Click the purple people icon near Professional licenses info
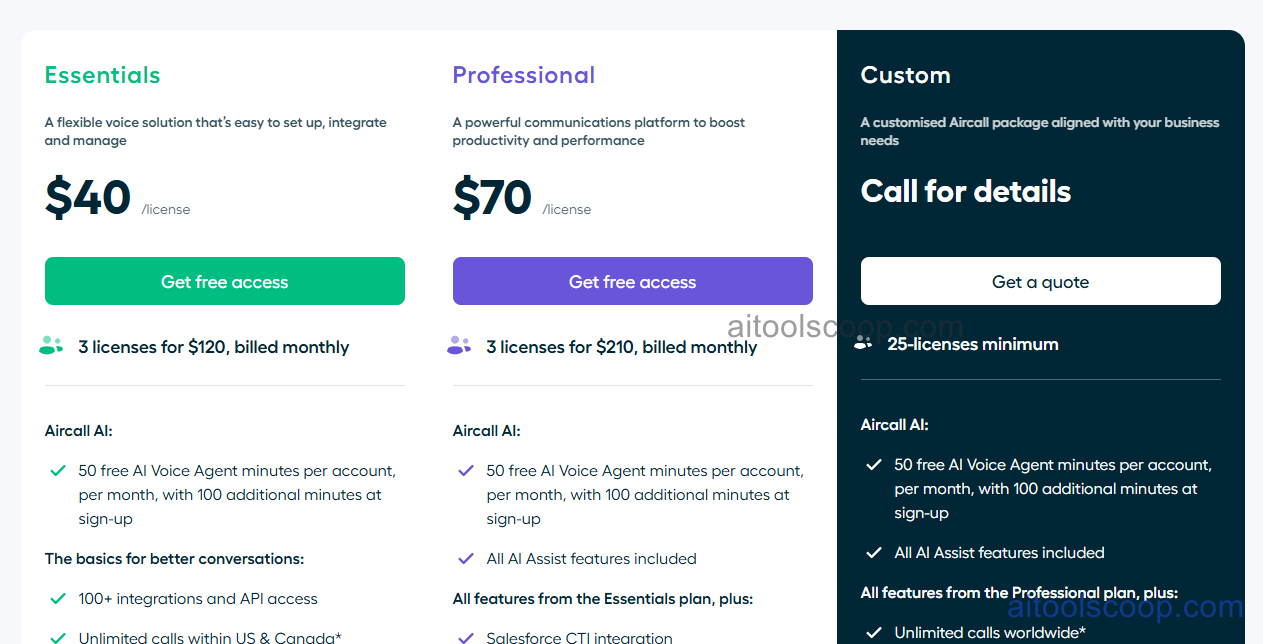Image resolution: width=1263 pixels, height=644 pixels. click(459, 346)
